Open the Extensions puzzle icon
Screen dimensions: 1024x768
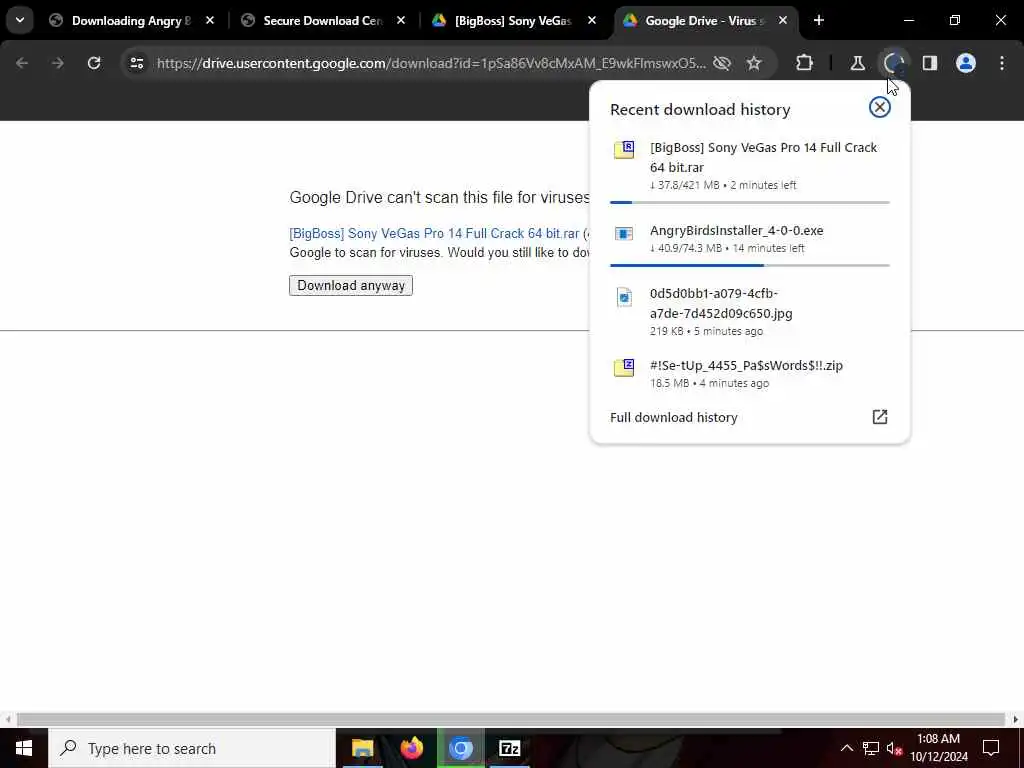click(x=805, y=63)
